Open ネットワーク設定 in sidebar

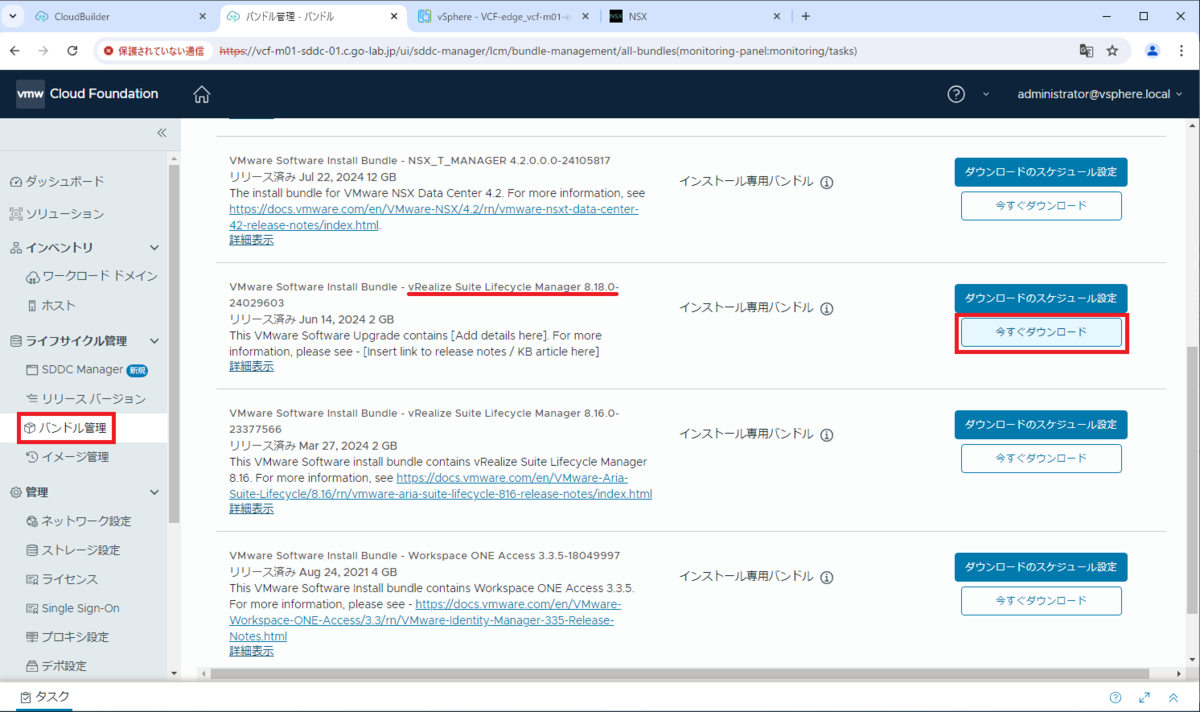pyautogui.click(x=79, y=521)
